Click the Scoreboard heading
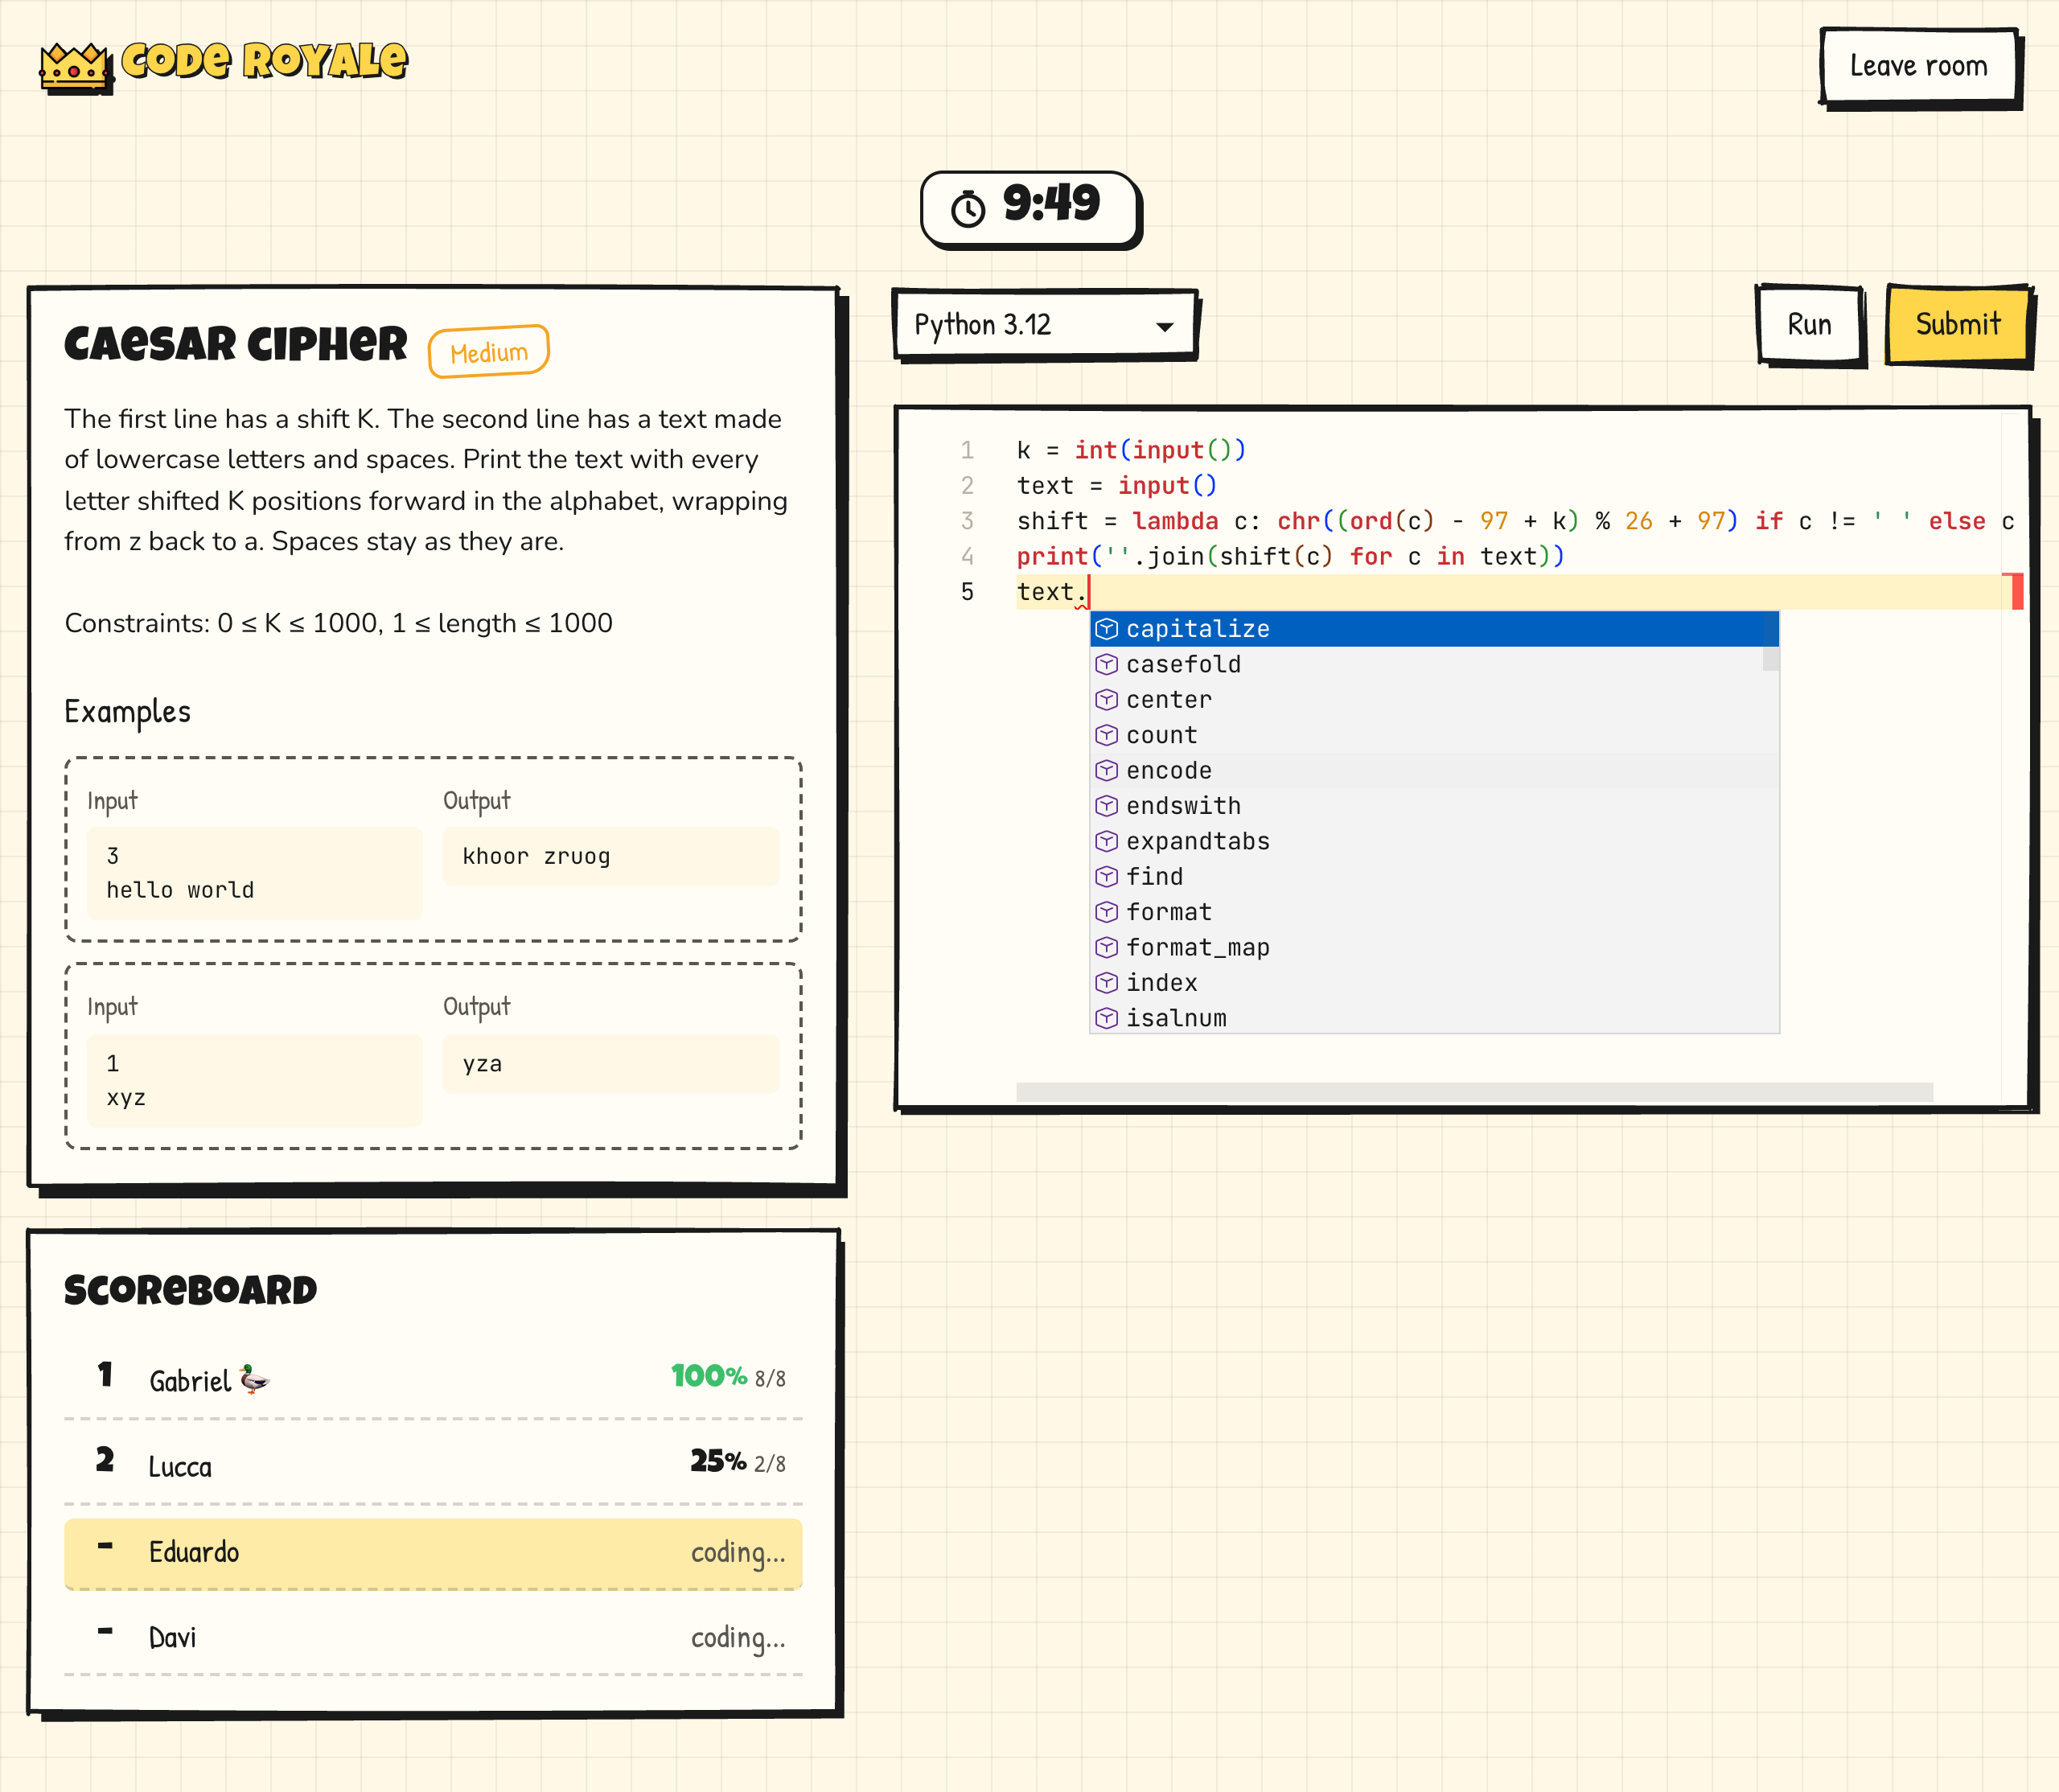 click(x=190, y=1290)
